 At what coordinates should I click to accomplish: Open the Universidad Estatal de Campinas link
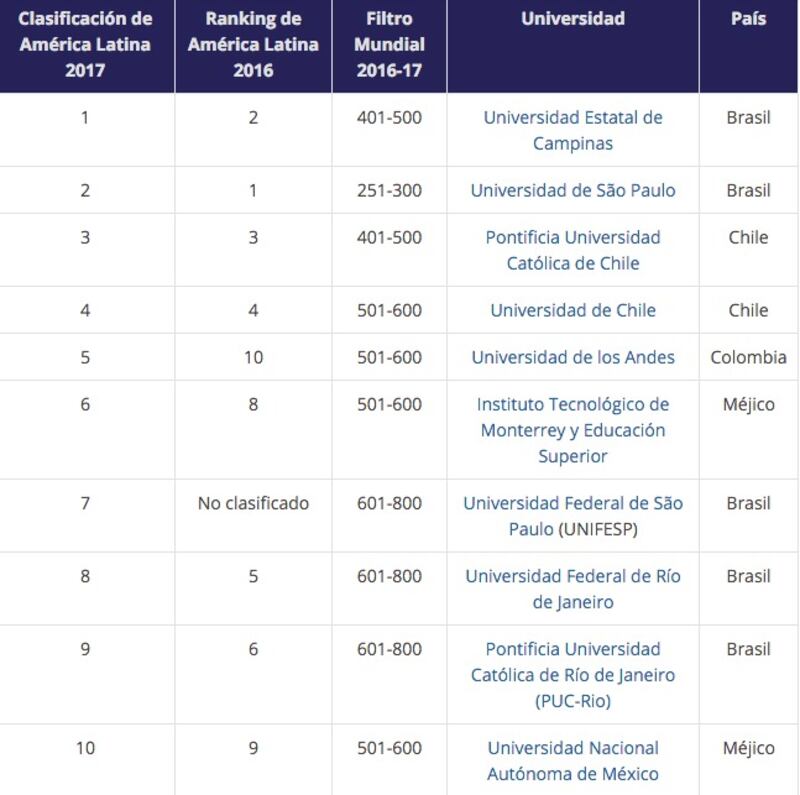pos(572,130)
